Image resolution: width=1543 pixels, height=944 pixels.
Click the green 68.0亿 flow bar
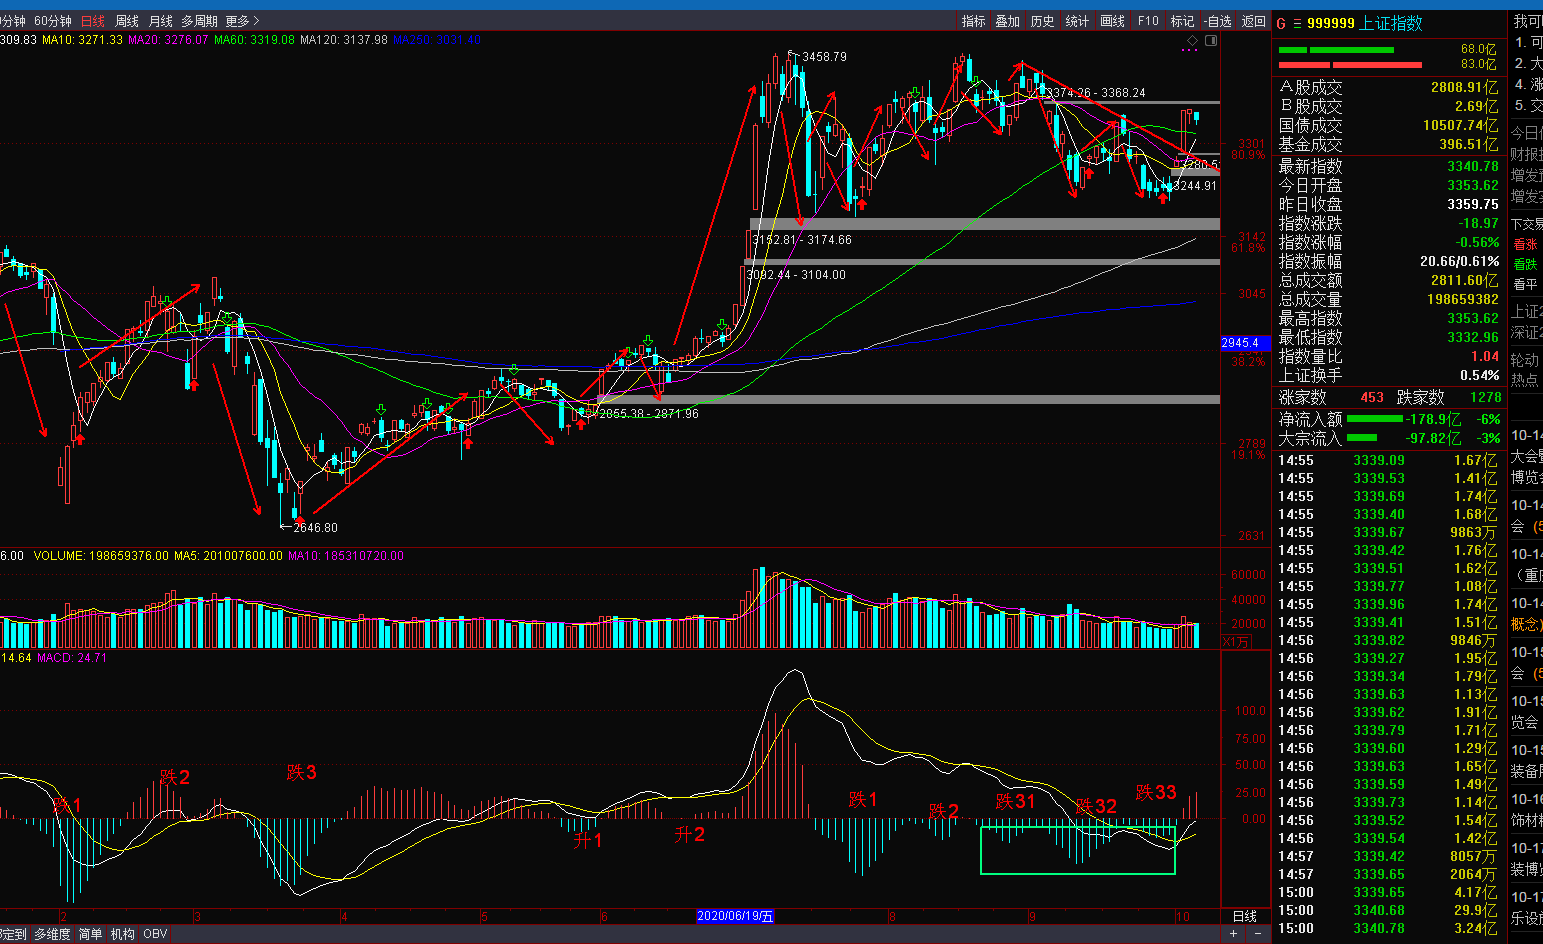coord(1335,49)
